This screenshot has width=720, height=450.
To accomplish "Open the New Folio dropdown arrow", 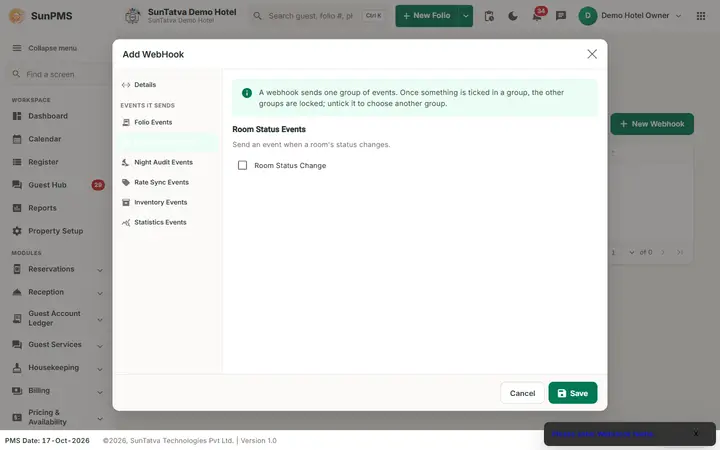I will (466, 16).
